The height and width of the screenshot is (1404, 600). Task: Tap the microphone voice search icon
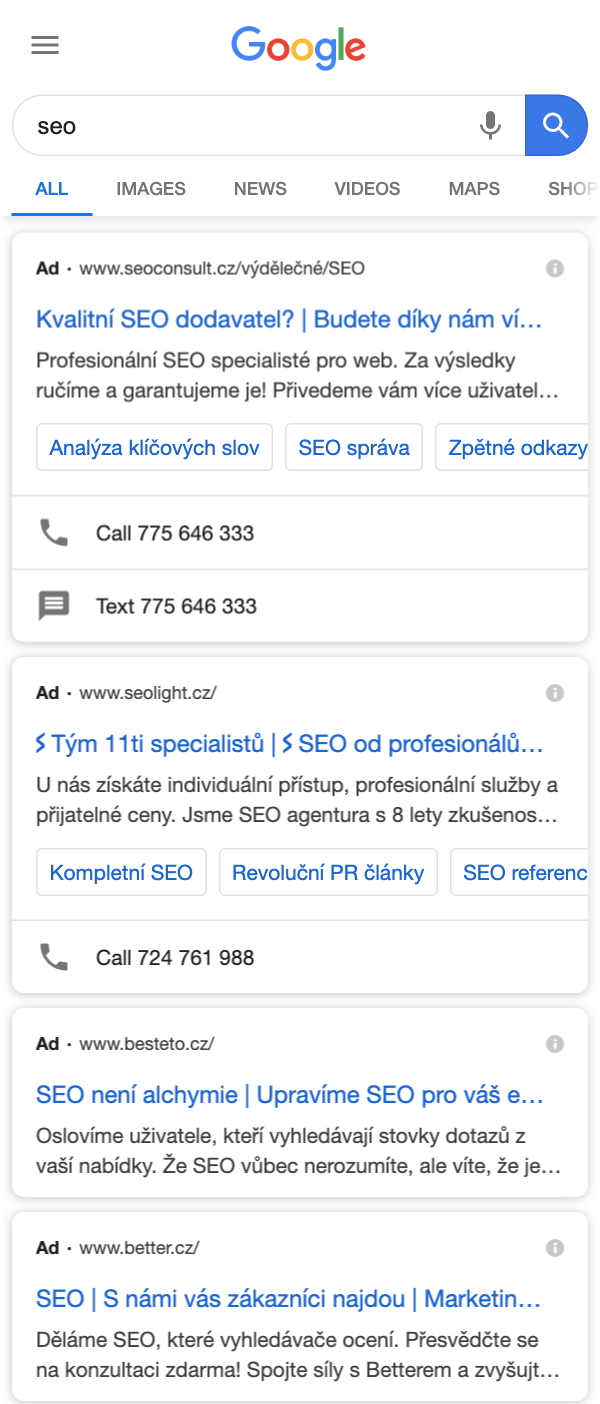tap(490, 126)
